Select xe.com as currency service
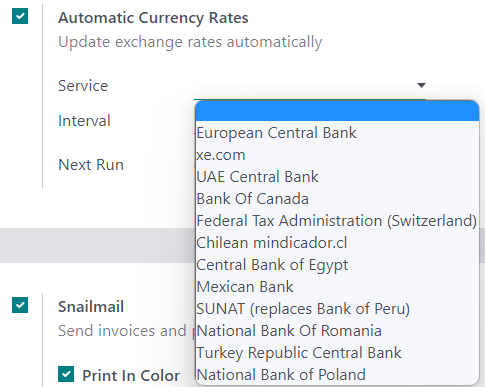The height and width of the screenshot is (387, 485). click(x=337, y=155)
